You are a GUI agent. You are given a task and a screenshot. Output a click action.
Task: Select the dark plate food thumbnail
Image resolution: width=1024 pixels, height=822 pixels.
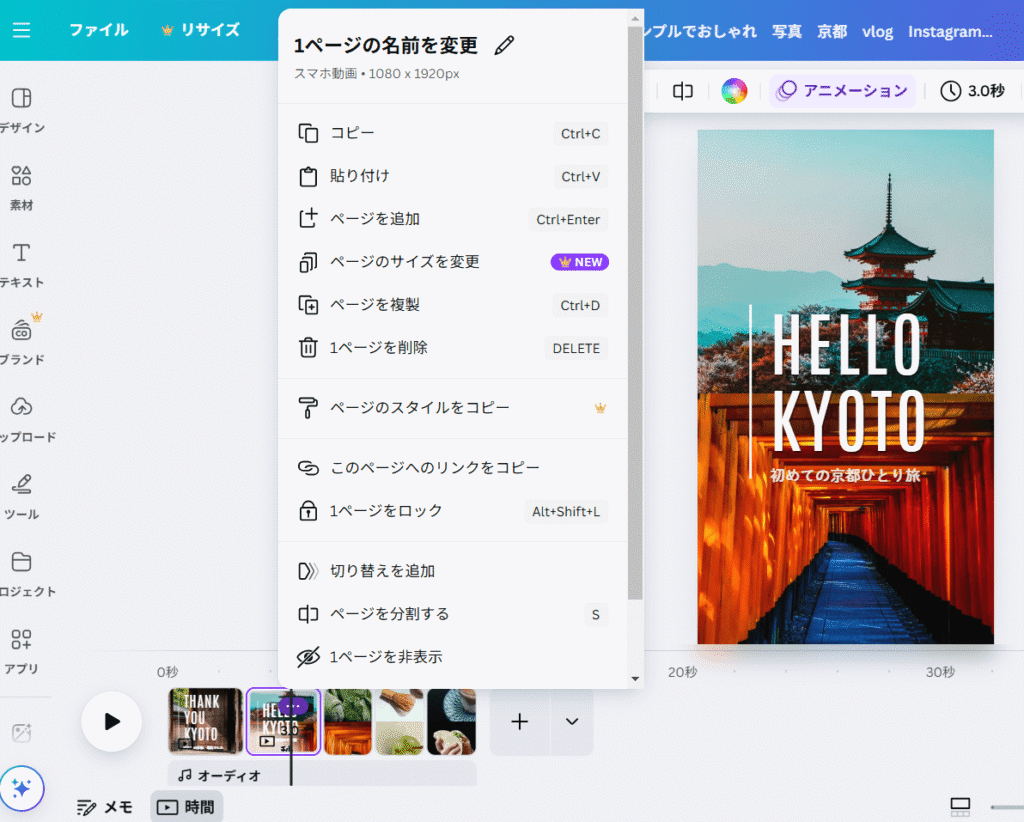click(451, 721)
